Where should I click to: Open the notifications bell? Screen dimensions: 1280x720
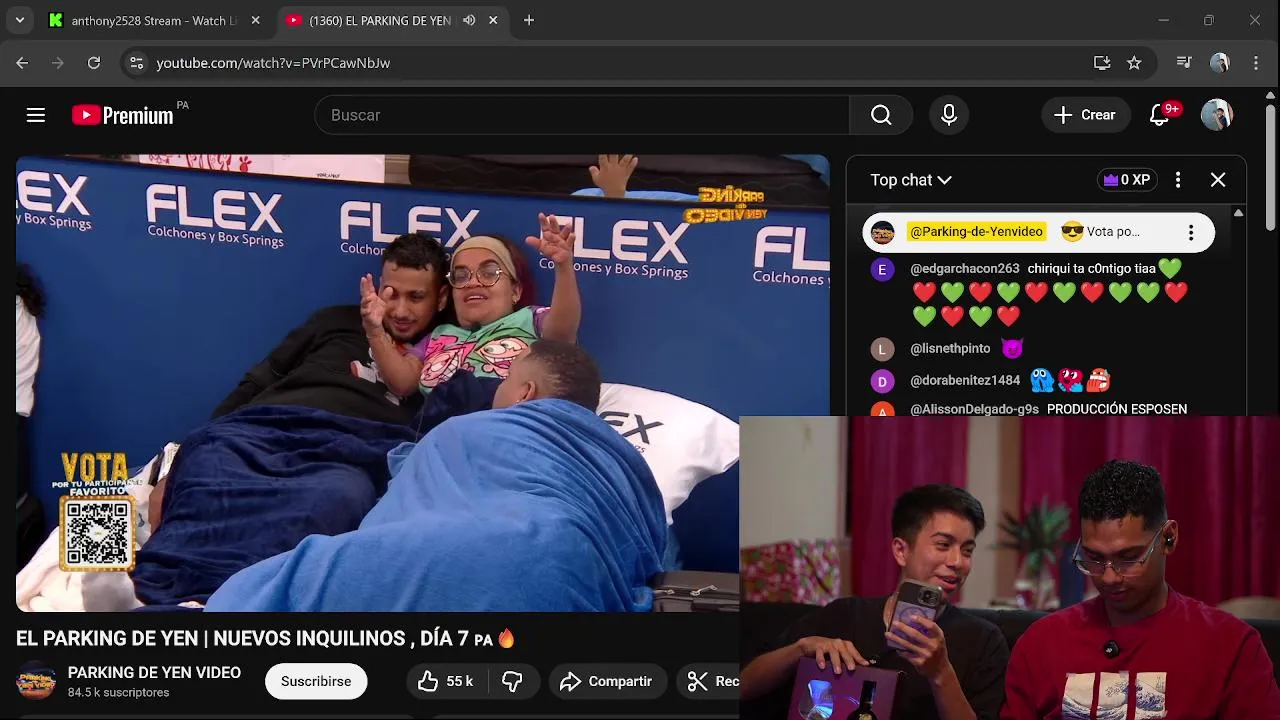[x=1160, y=115]
